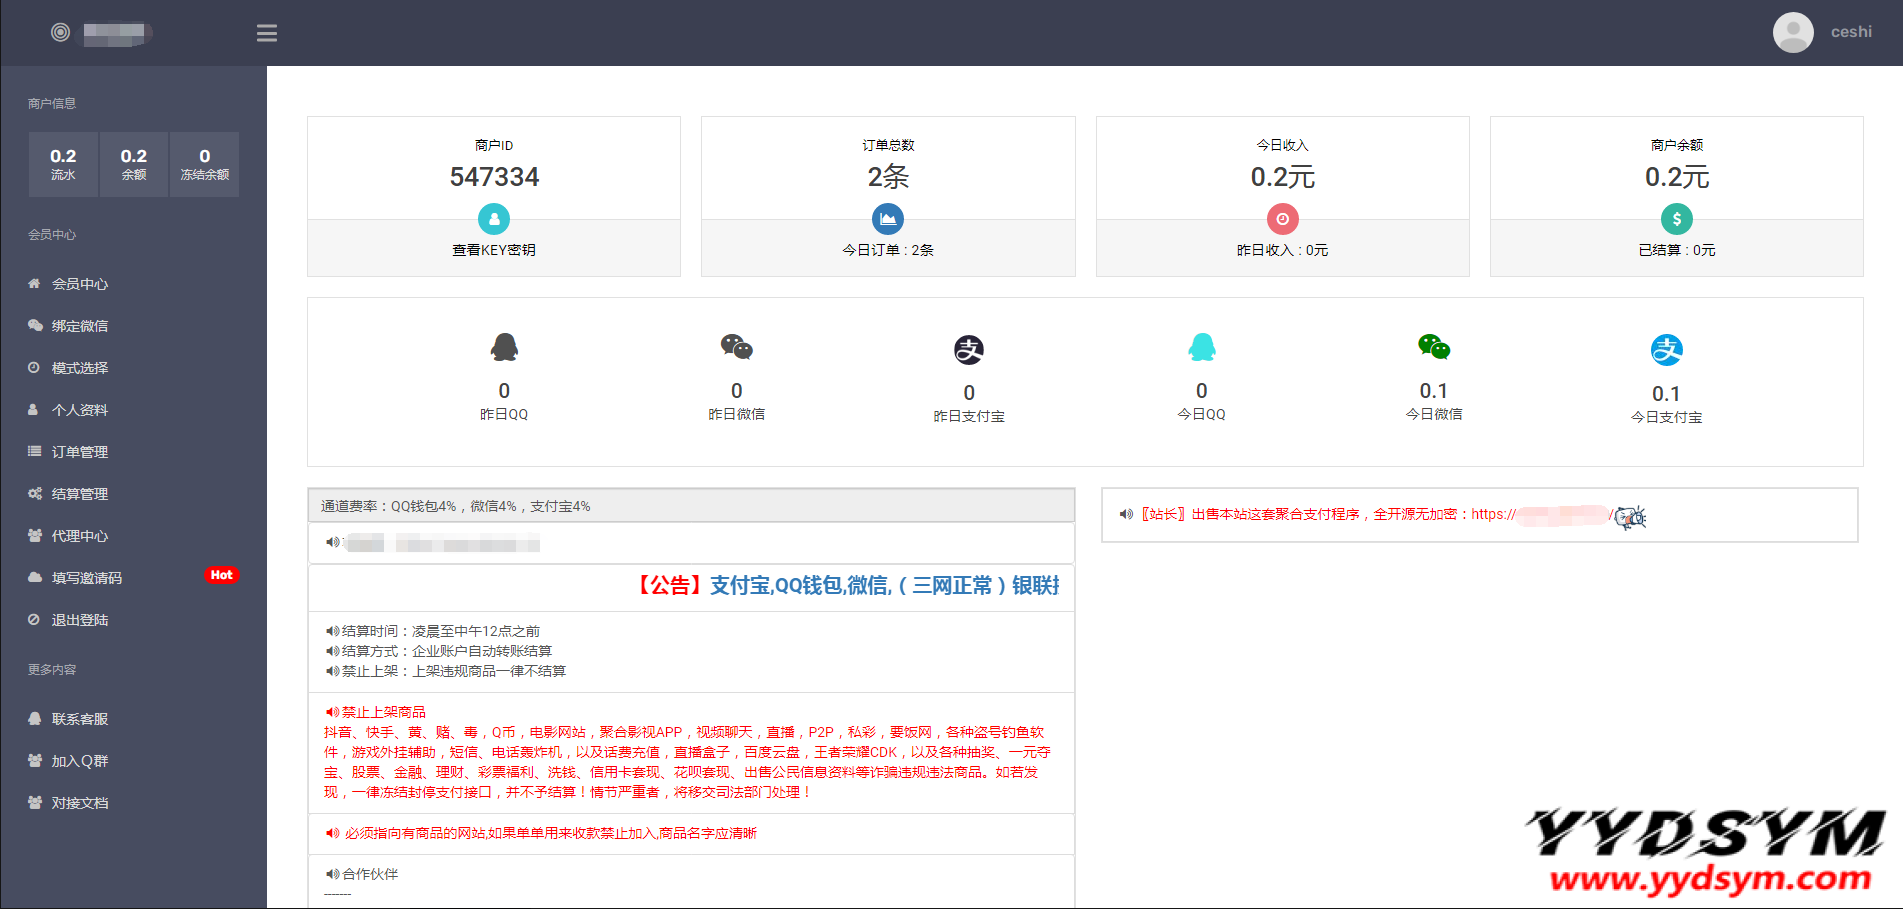
Task: Open 订单管理 in the sidebar
Action: tap(80, 452)
